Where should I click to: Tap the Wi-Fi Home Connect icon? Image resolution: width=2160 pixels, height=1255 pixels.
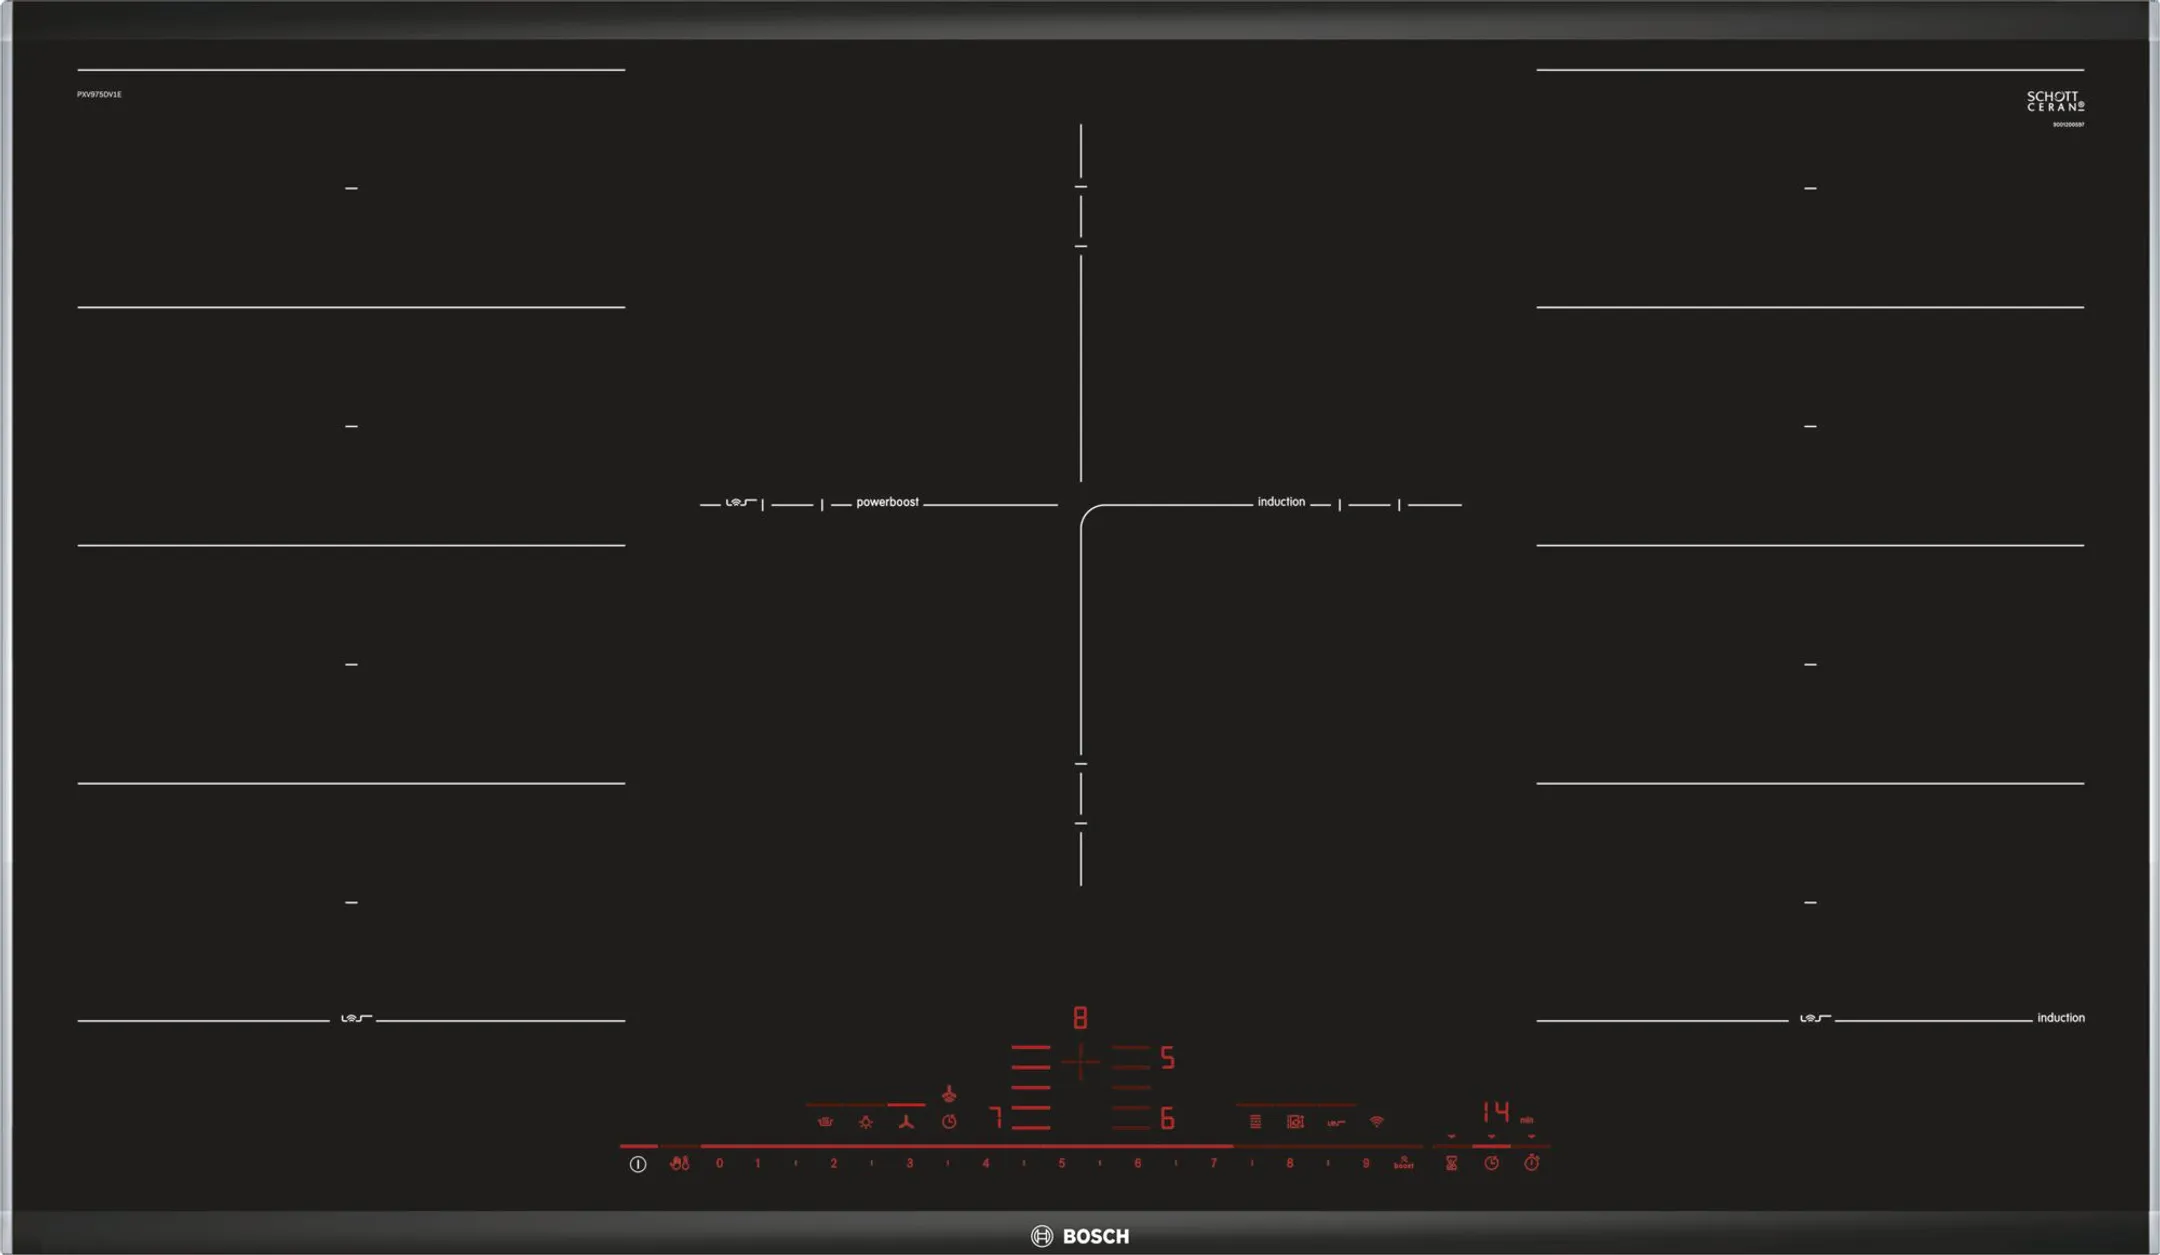tap(1377, 1122)
